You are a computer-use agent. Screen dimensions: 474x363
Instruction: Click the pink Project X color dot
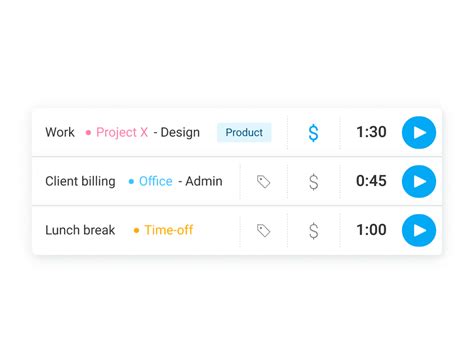tap(88, 133)
